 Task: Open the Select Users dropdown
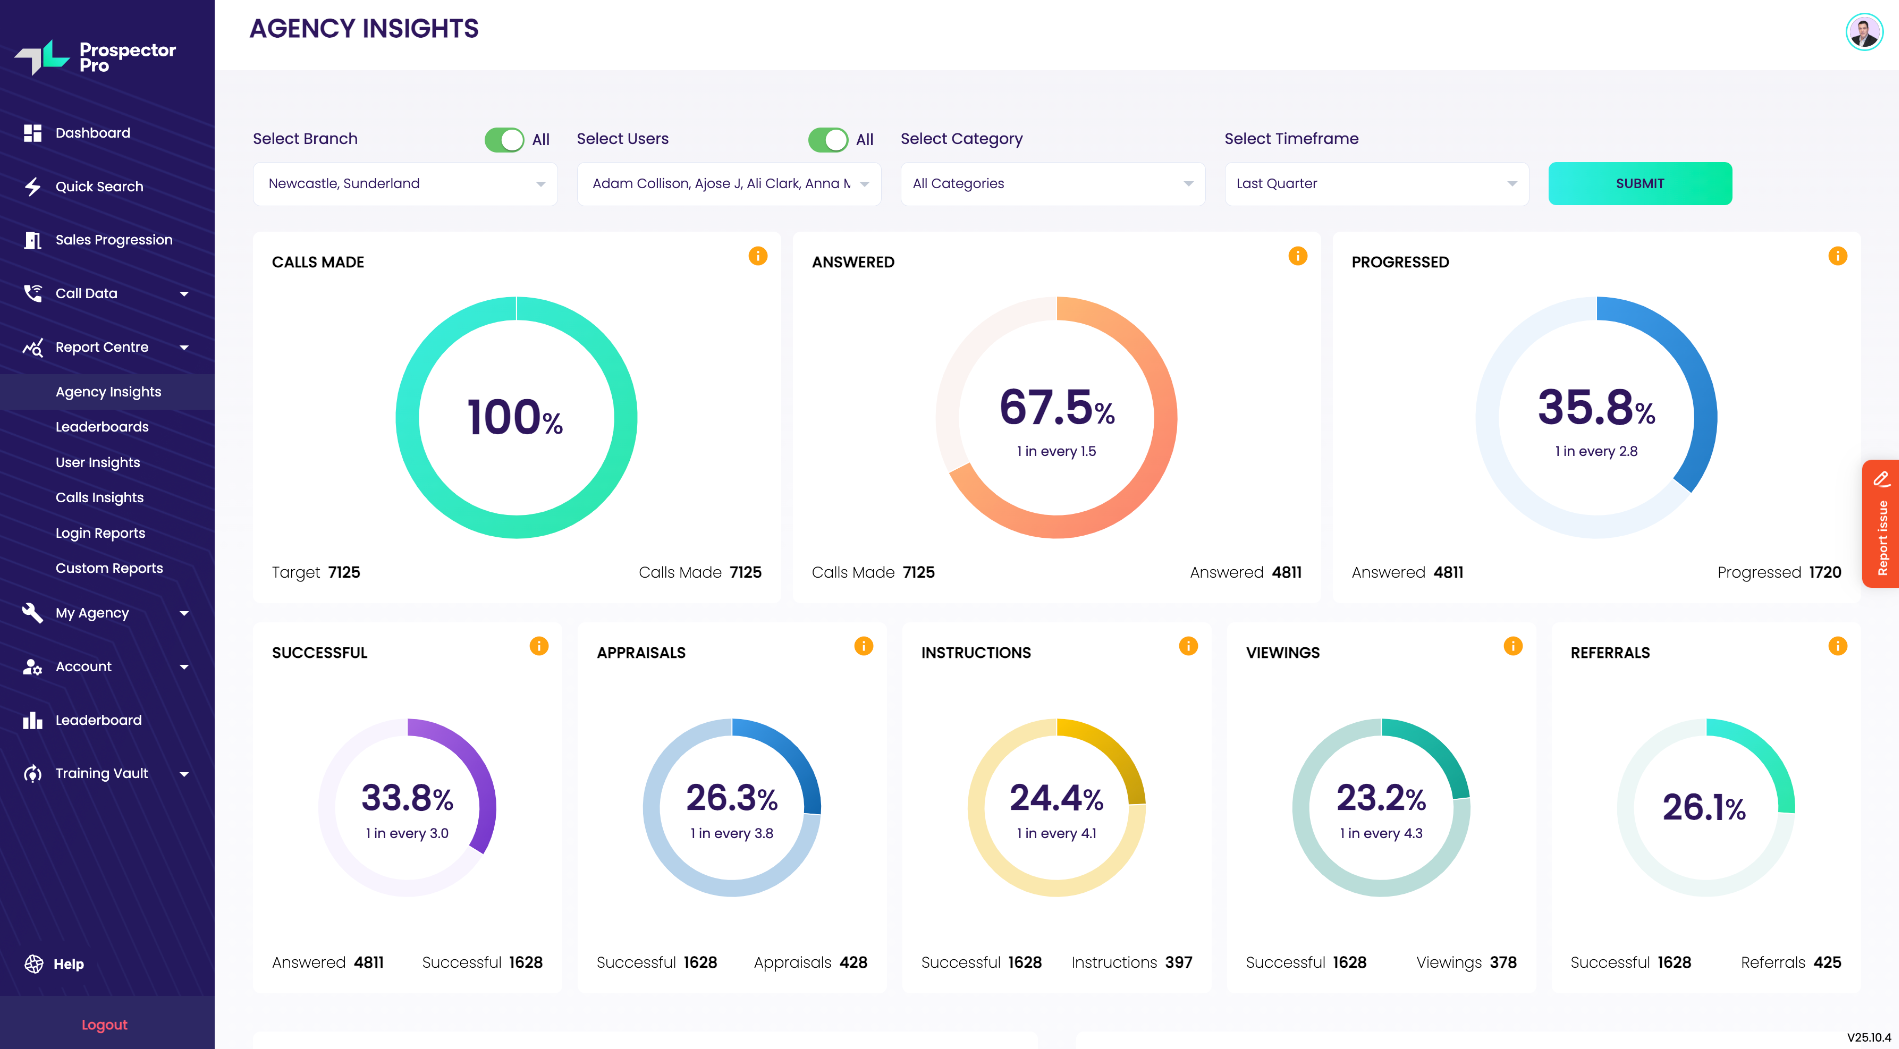729,184
